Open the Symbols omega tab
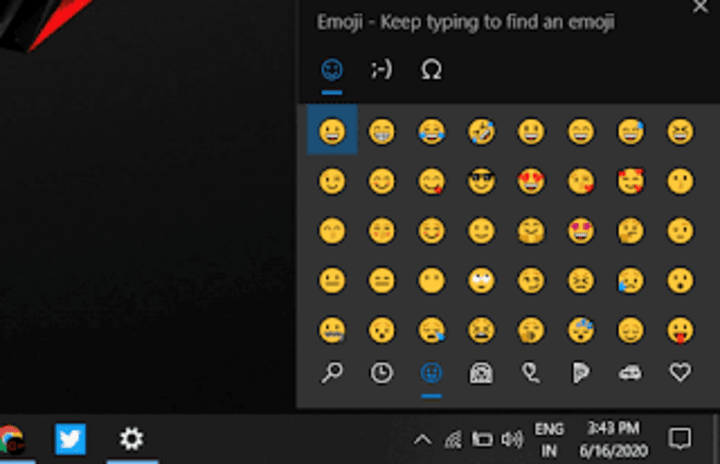 431,70
